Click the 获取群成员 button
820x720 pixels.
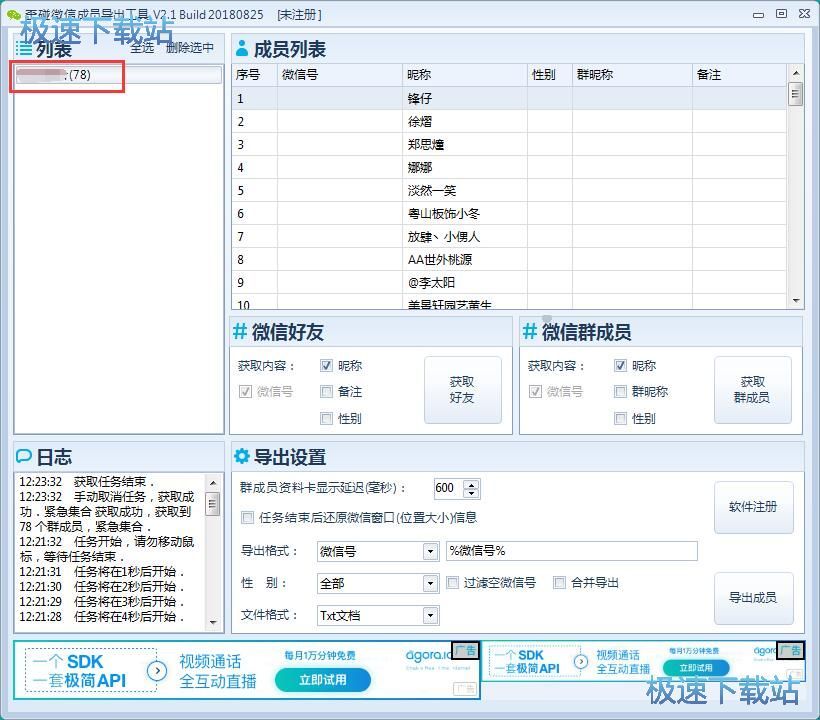click(x=753, y=390)
